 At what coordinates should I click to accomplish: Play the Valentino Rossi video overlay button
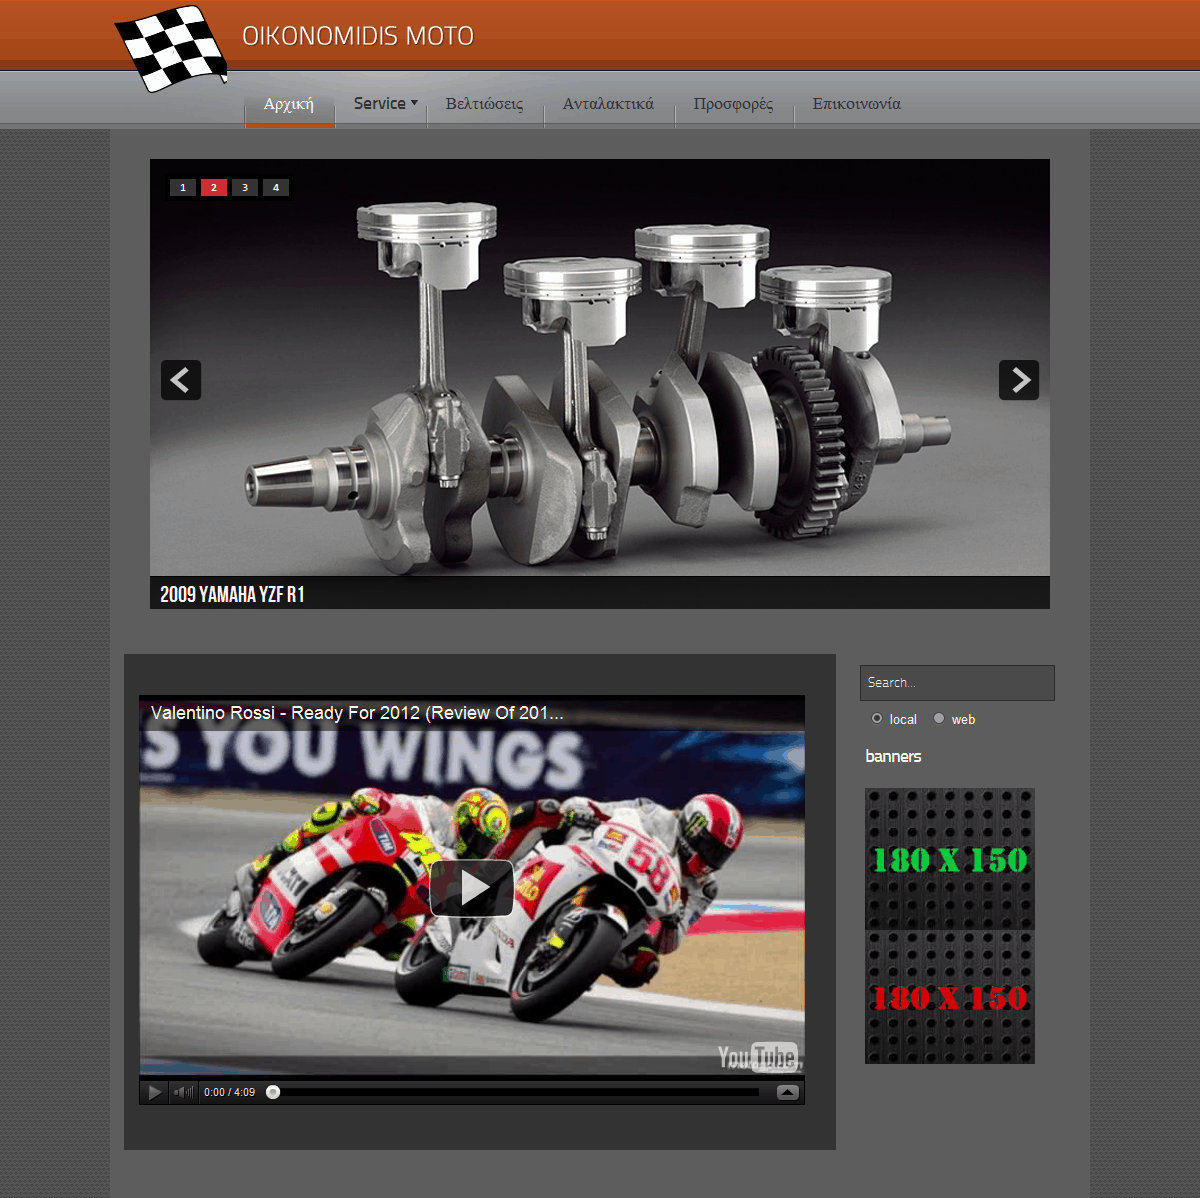[x=472, y=888]
